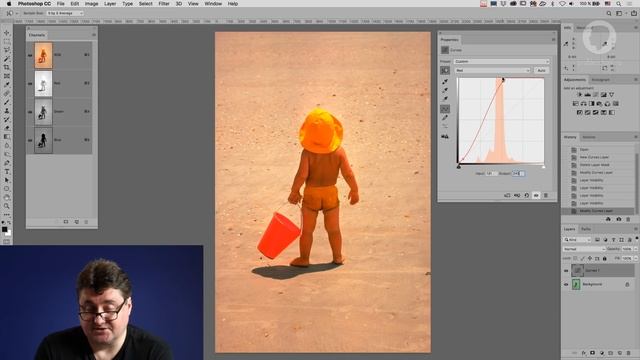
Task: Select the Rectangular Marquee tool
Action: (x=7, y=42)
